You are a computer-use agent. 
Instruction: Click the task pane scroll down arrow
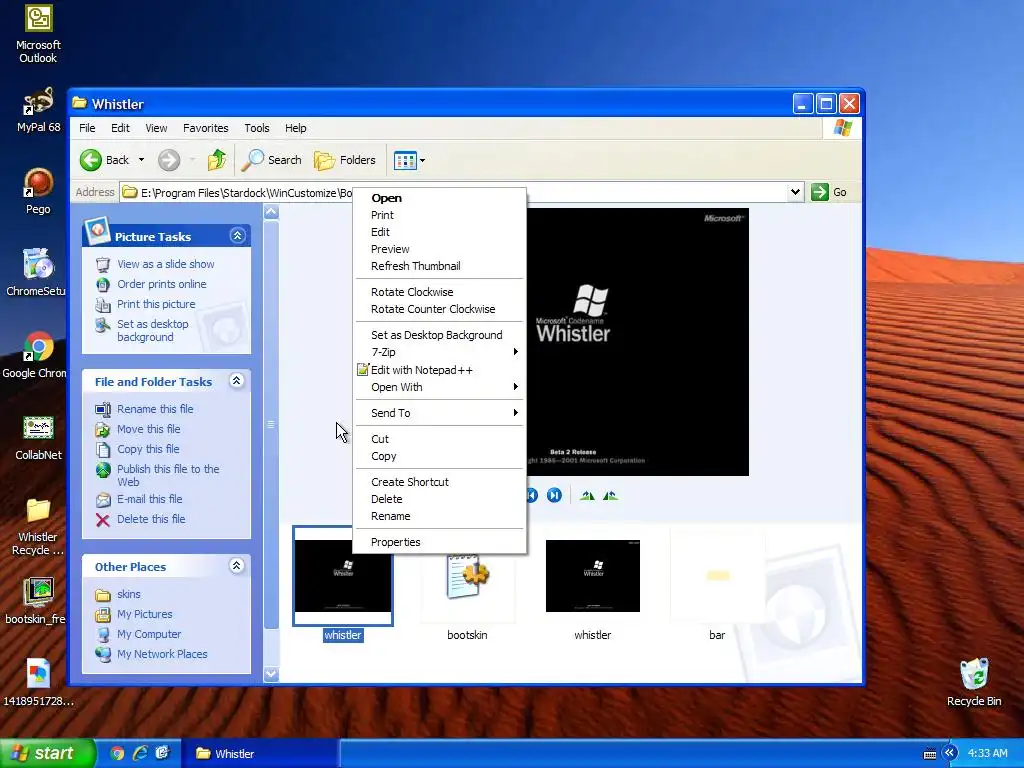(271, 674)
